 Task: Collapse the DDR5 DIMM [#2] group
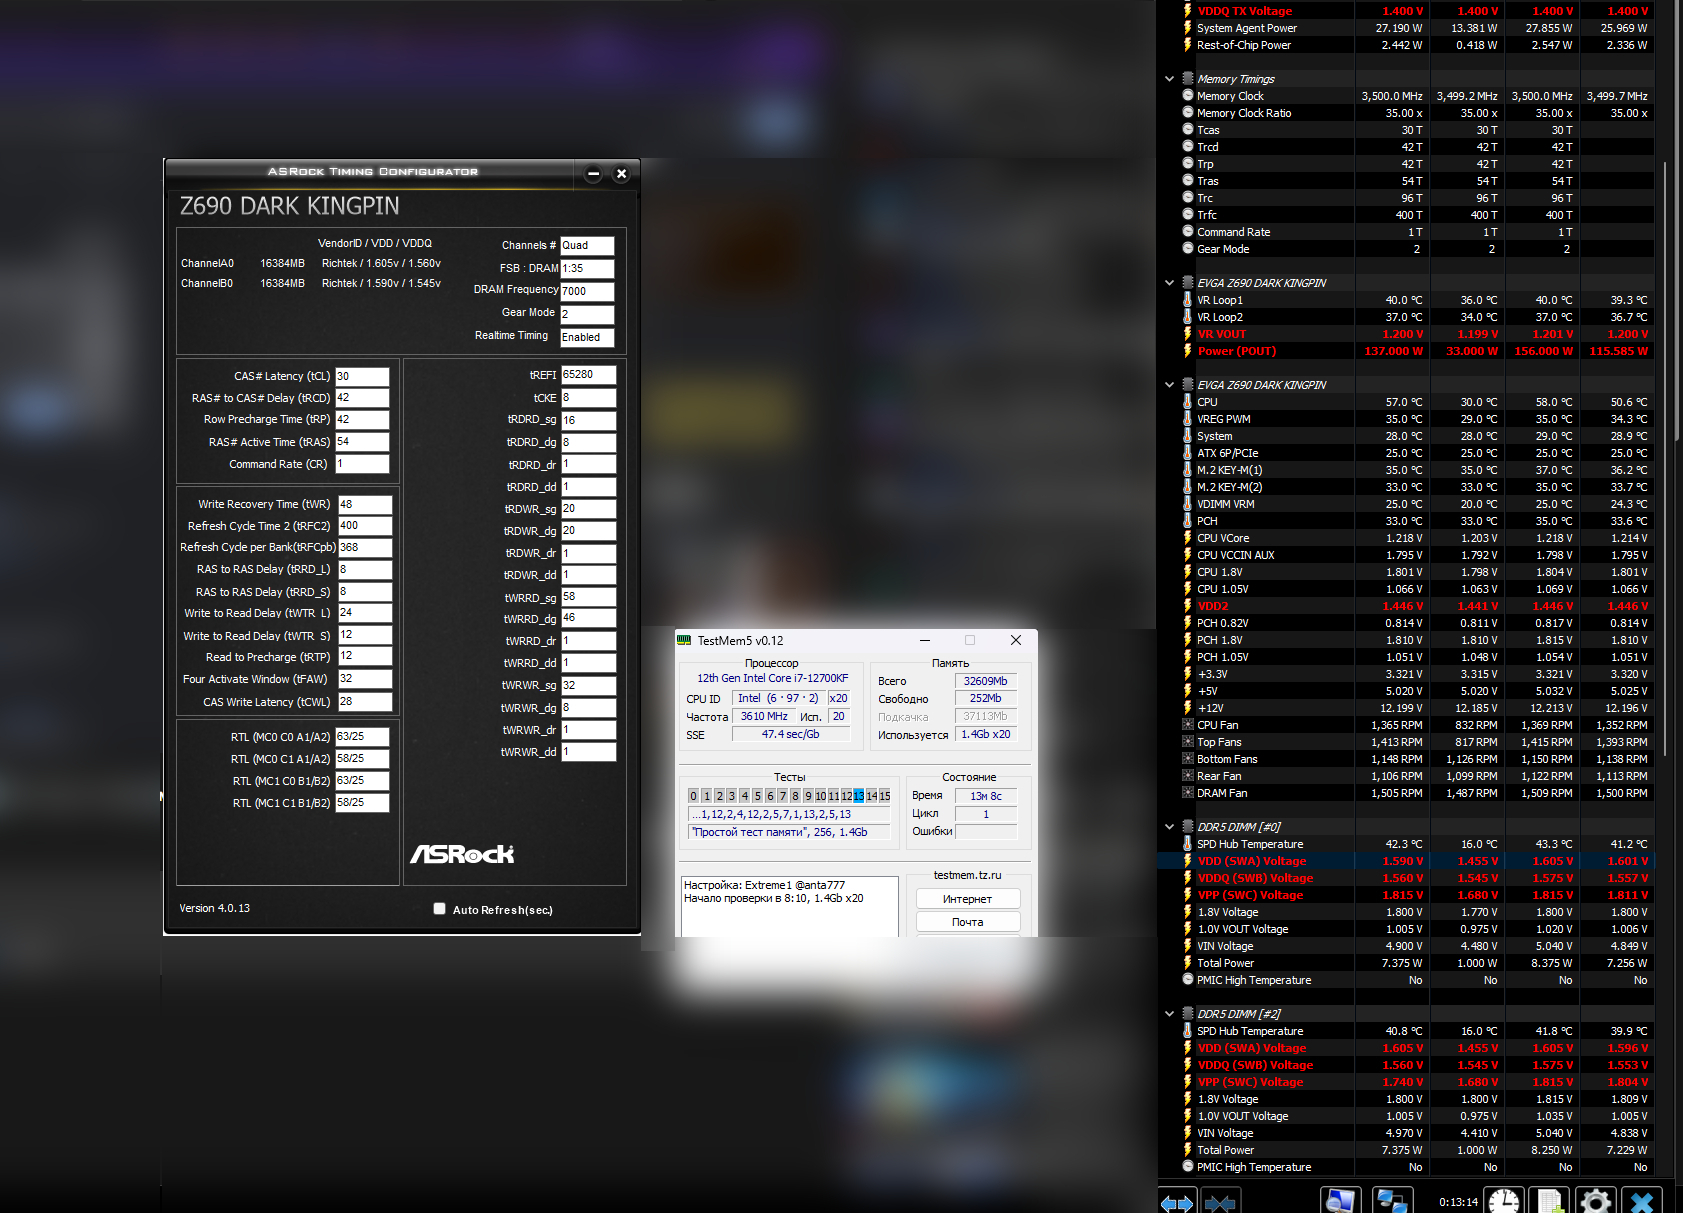point(1169,1014)
